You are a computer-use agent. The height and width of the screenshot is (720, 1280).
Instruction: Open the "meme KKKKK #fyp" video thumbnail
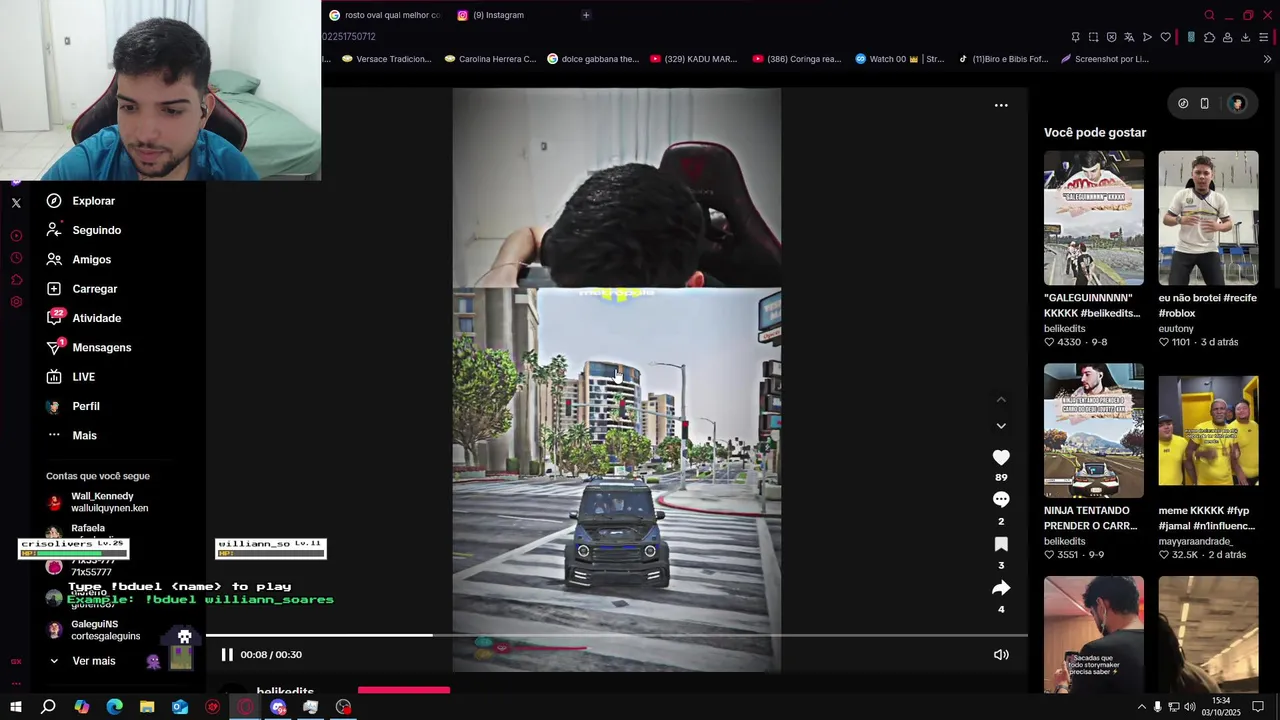click(x=1208, y=431)
